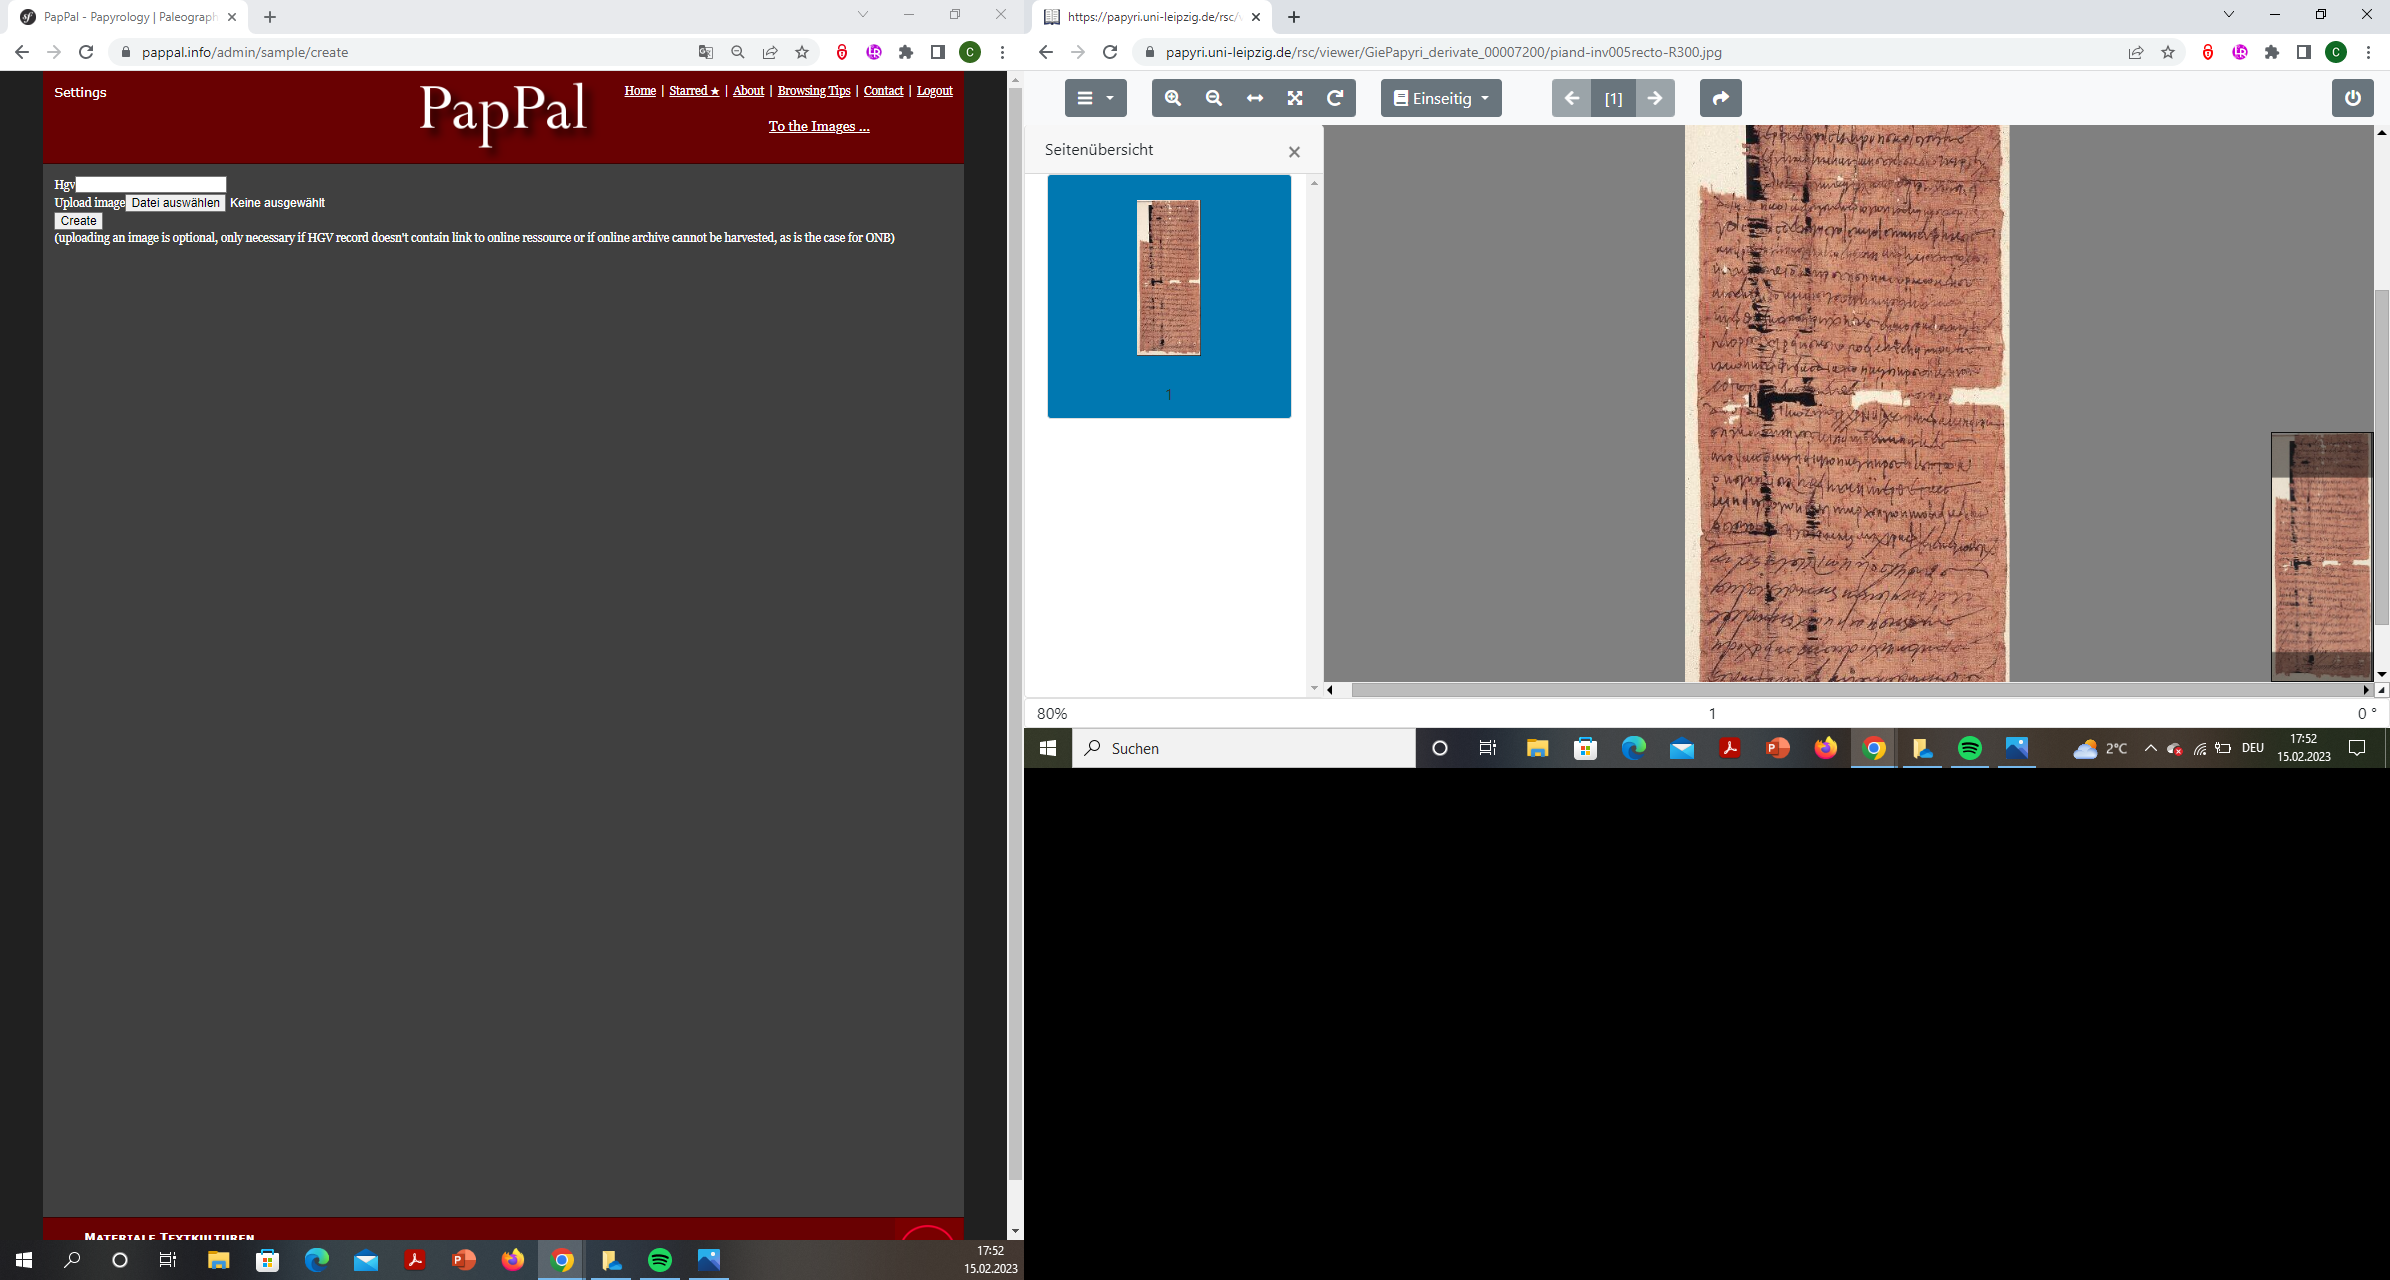Open translate icon in PapPal address bar

(x=706, y=52)
